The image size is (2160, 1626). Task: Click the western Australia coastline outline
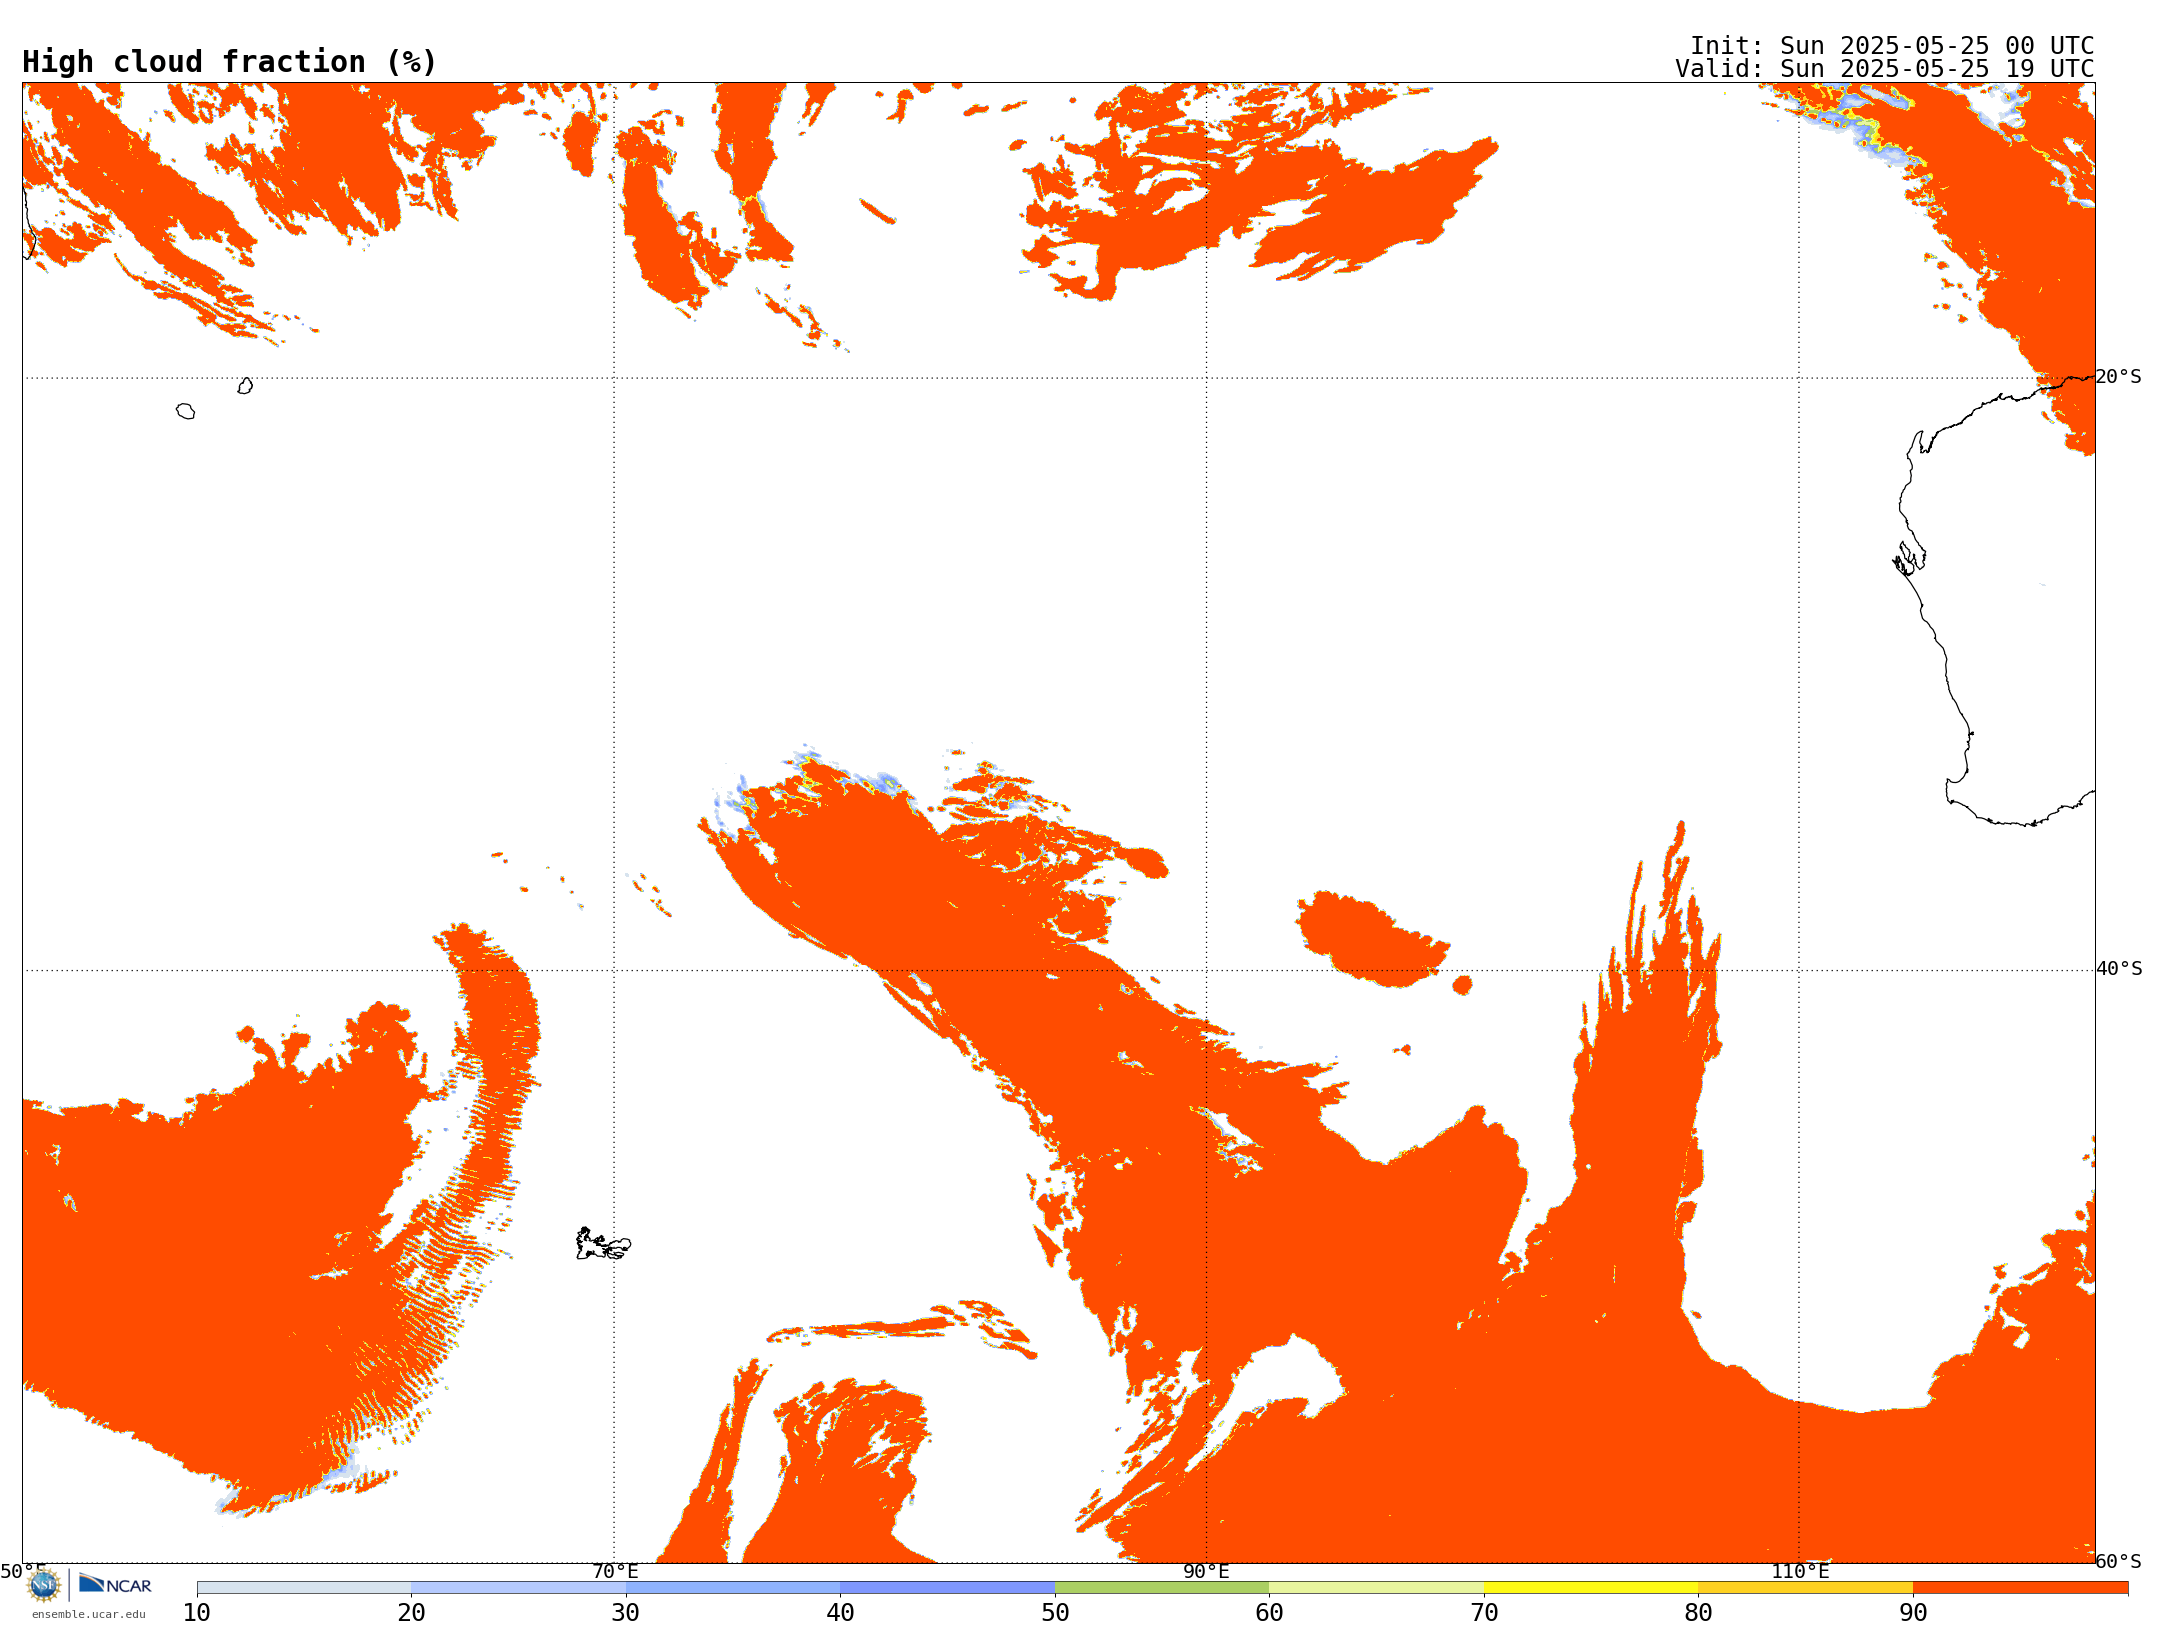[x=1995, y=600]
